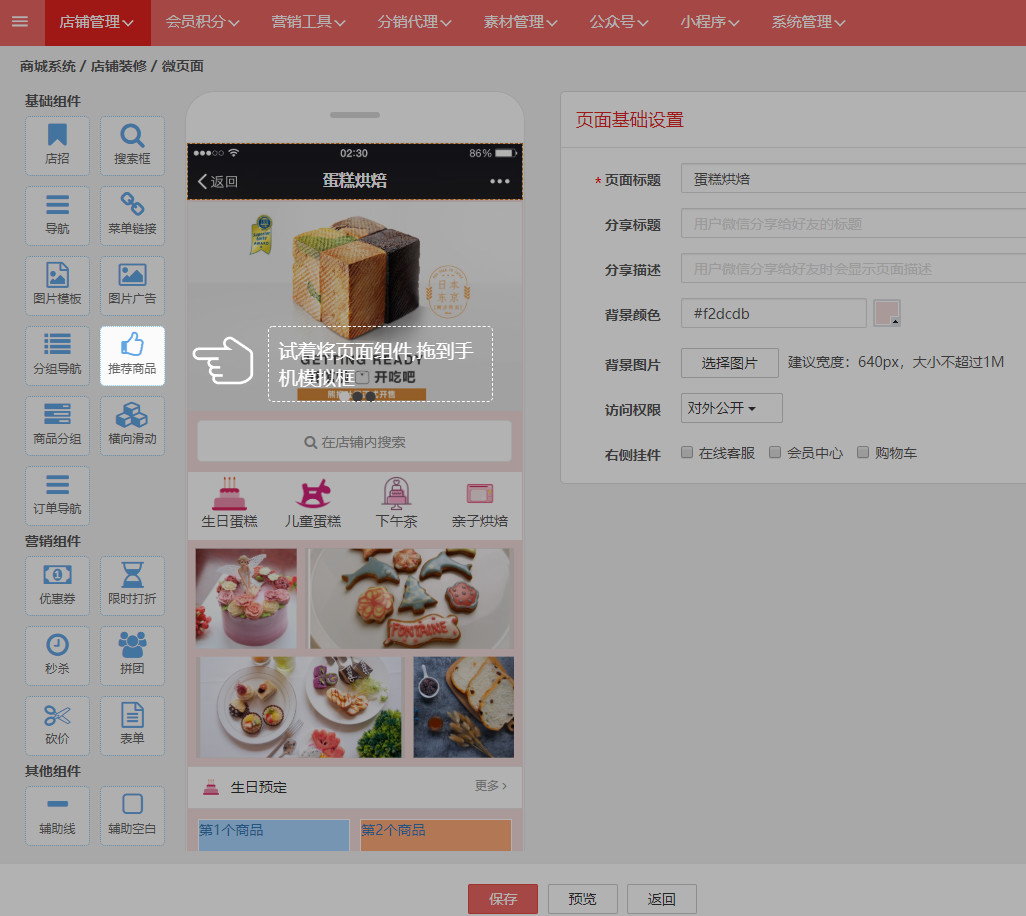Choose the 图片广告 component

(x=132, y=285)
